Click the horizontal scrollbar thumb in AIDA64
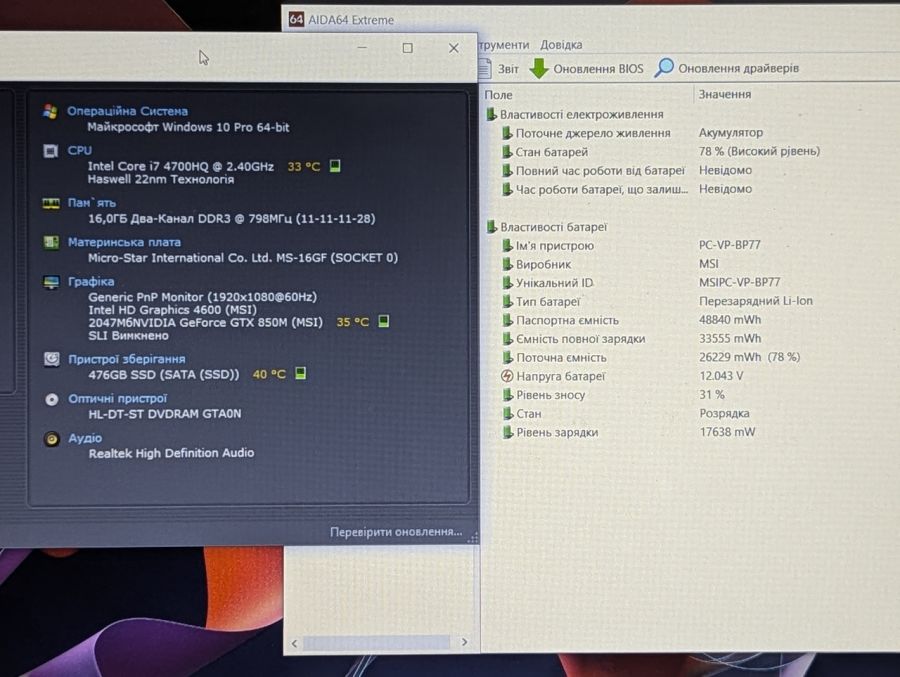The image size is (900, 677). coord(377,643)
